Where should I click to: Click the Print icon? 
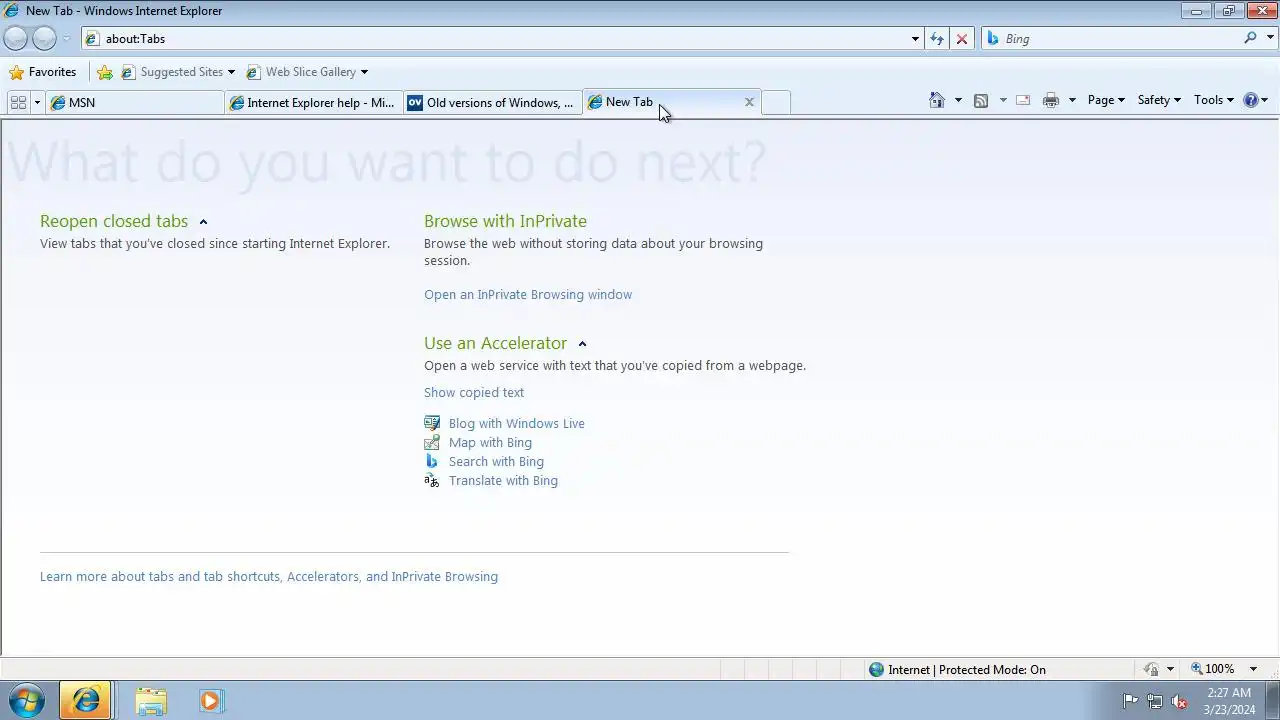(x=1051, y=100)
